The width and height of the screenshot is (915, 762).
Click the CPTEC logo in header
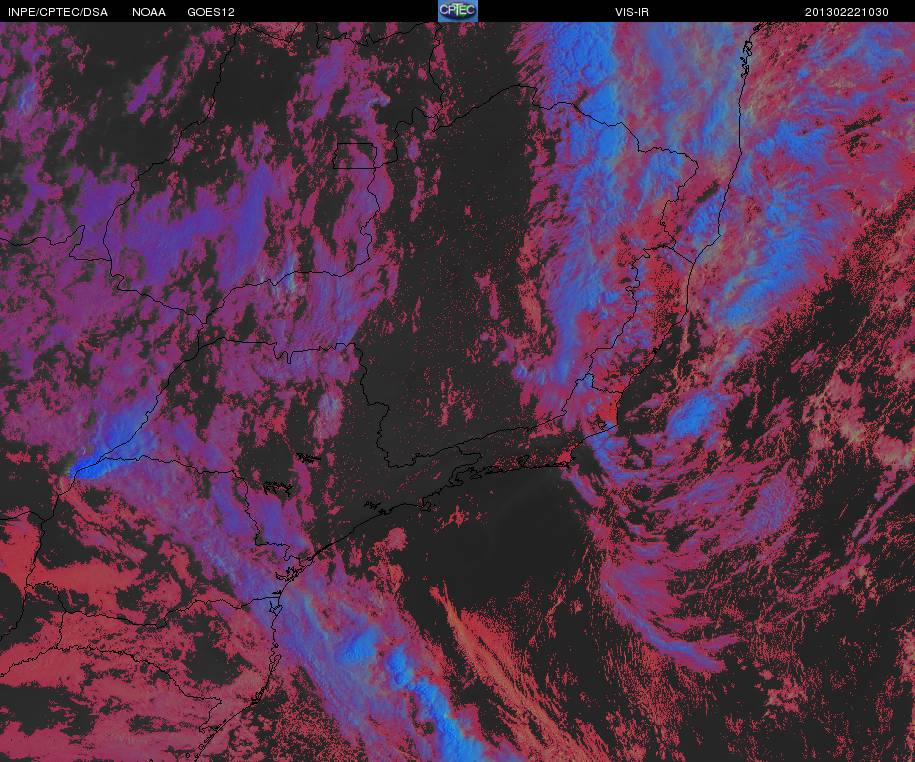click(458, 11)
